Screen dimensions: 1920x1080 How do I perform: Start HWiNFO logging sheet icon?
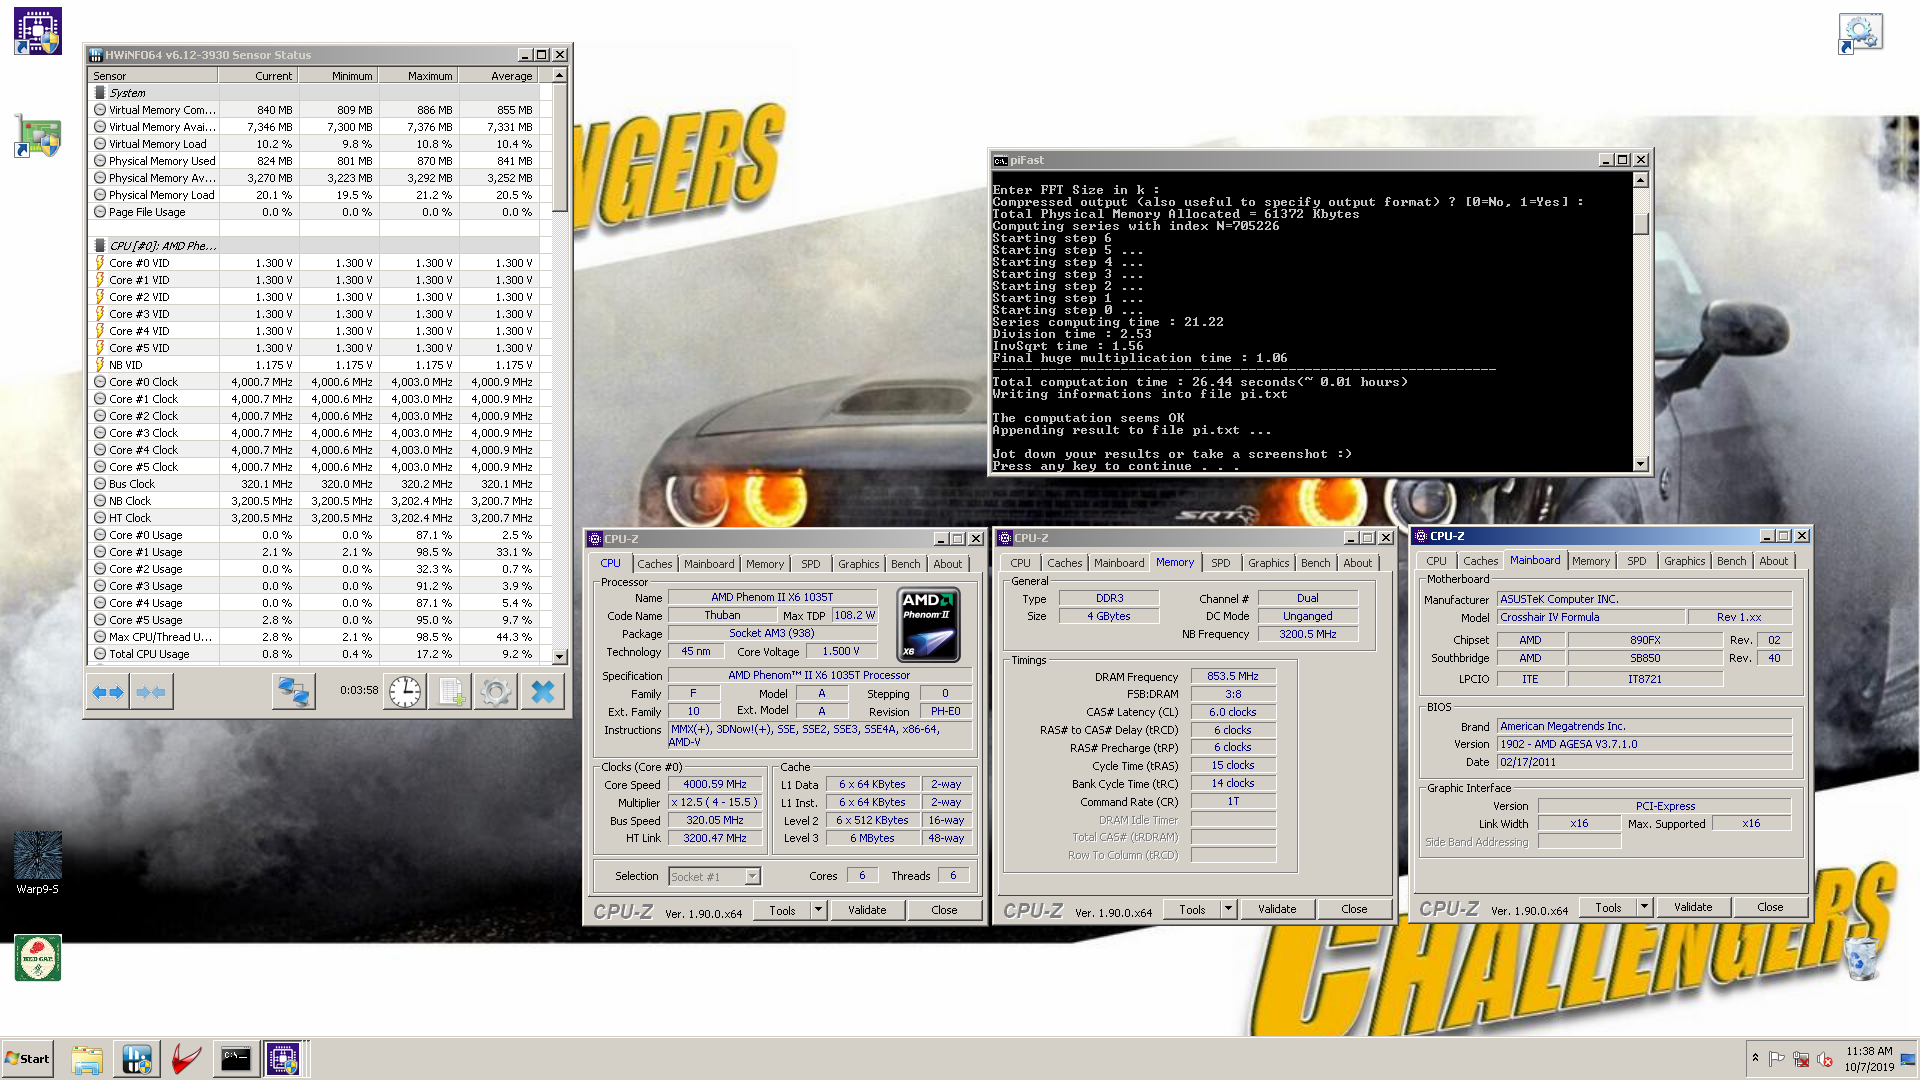click(450, 691)
